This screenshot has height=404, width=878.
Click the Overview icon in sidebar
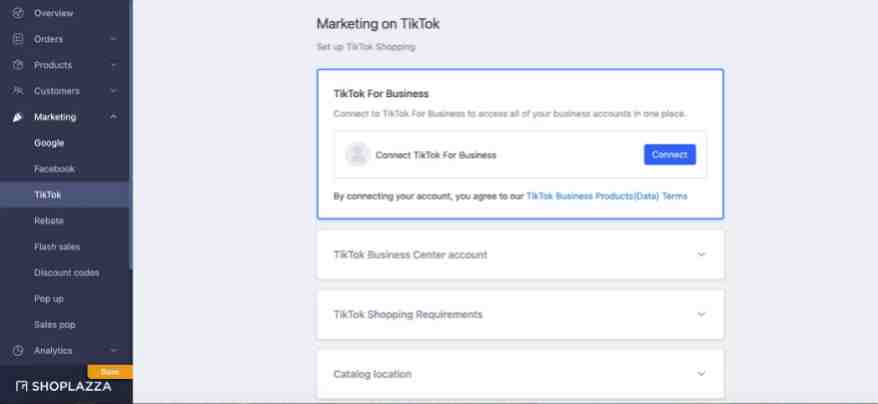(18, 12)
